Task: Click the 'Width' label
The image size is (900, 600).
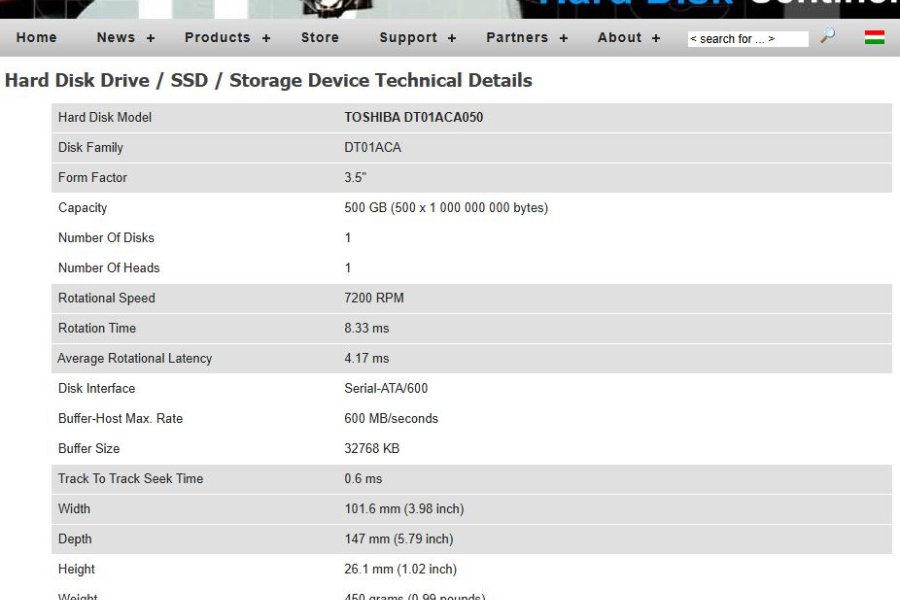Action: point(74,509)
